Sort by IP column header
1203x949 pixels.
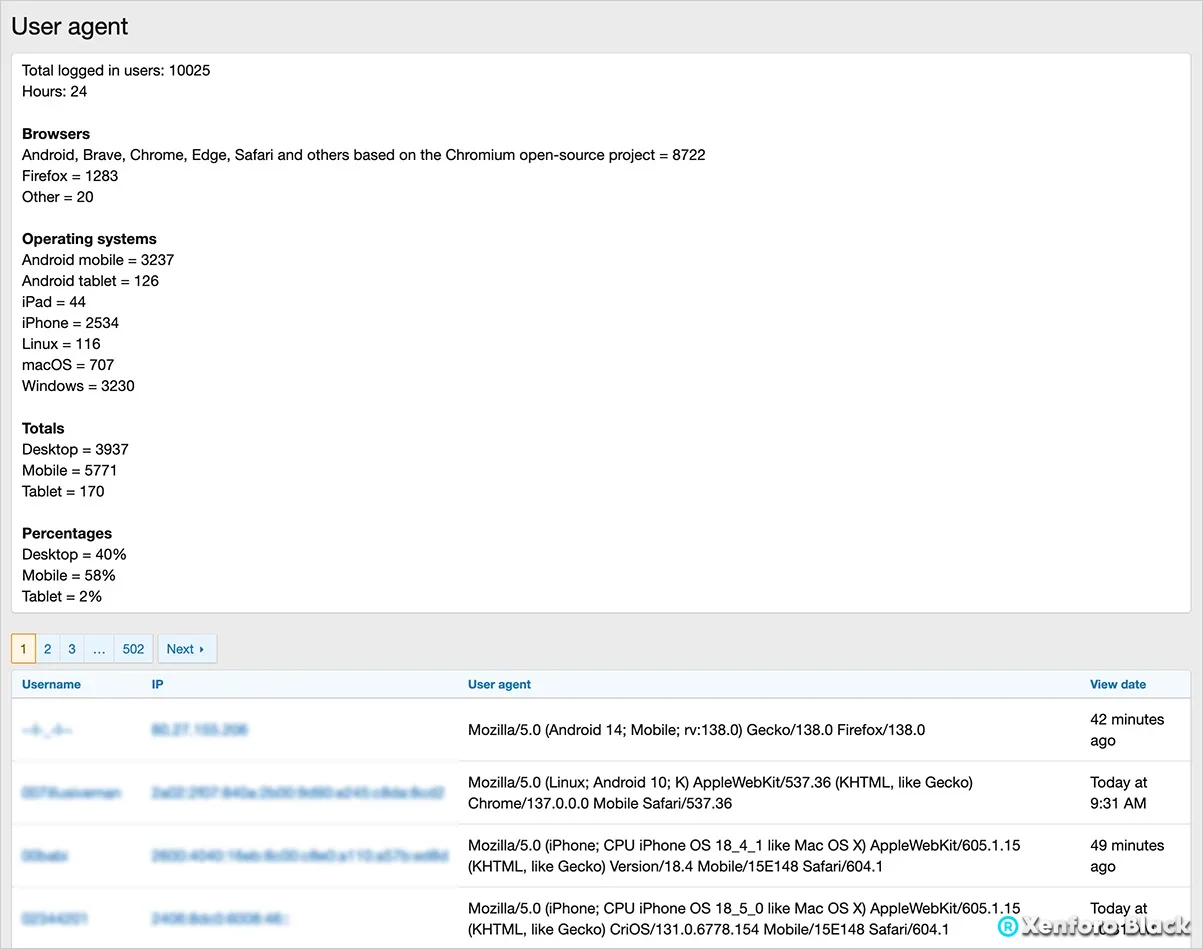(x=157, y=685)
